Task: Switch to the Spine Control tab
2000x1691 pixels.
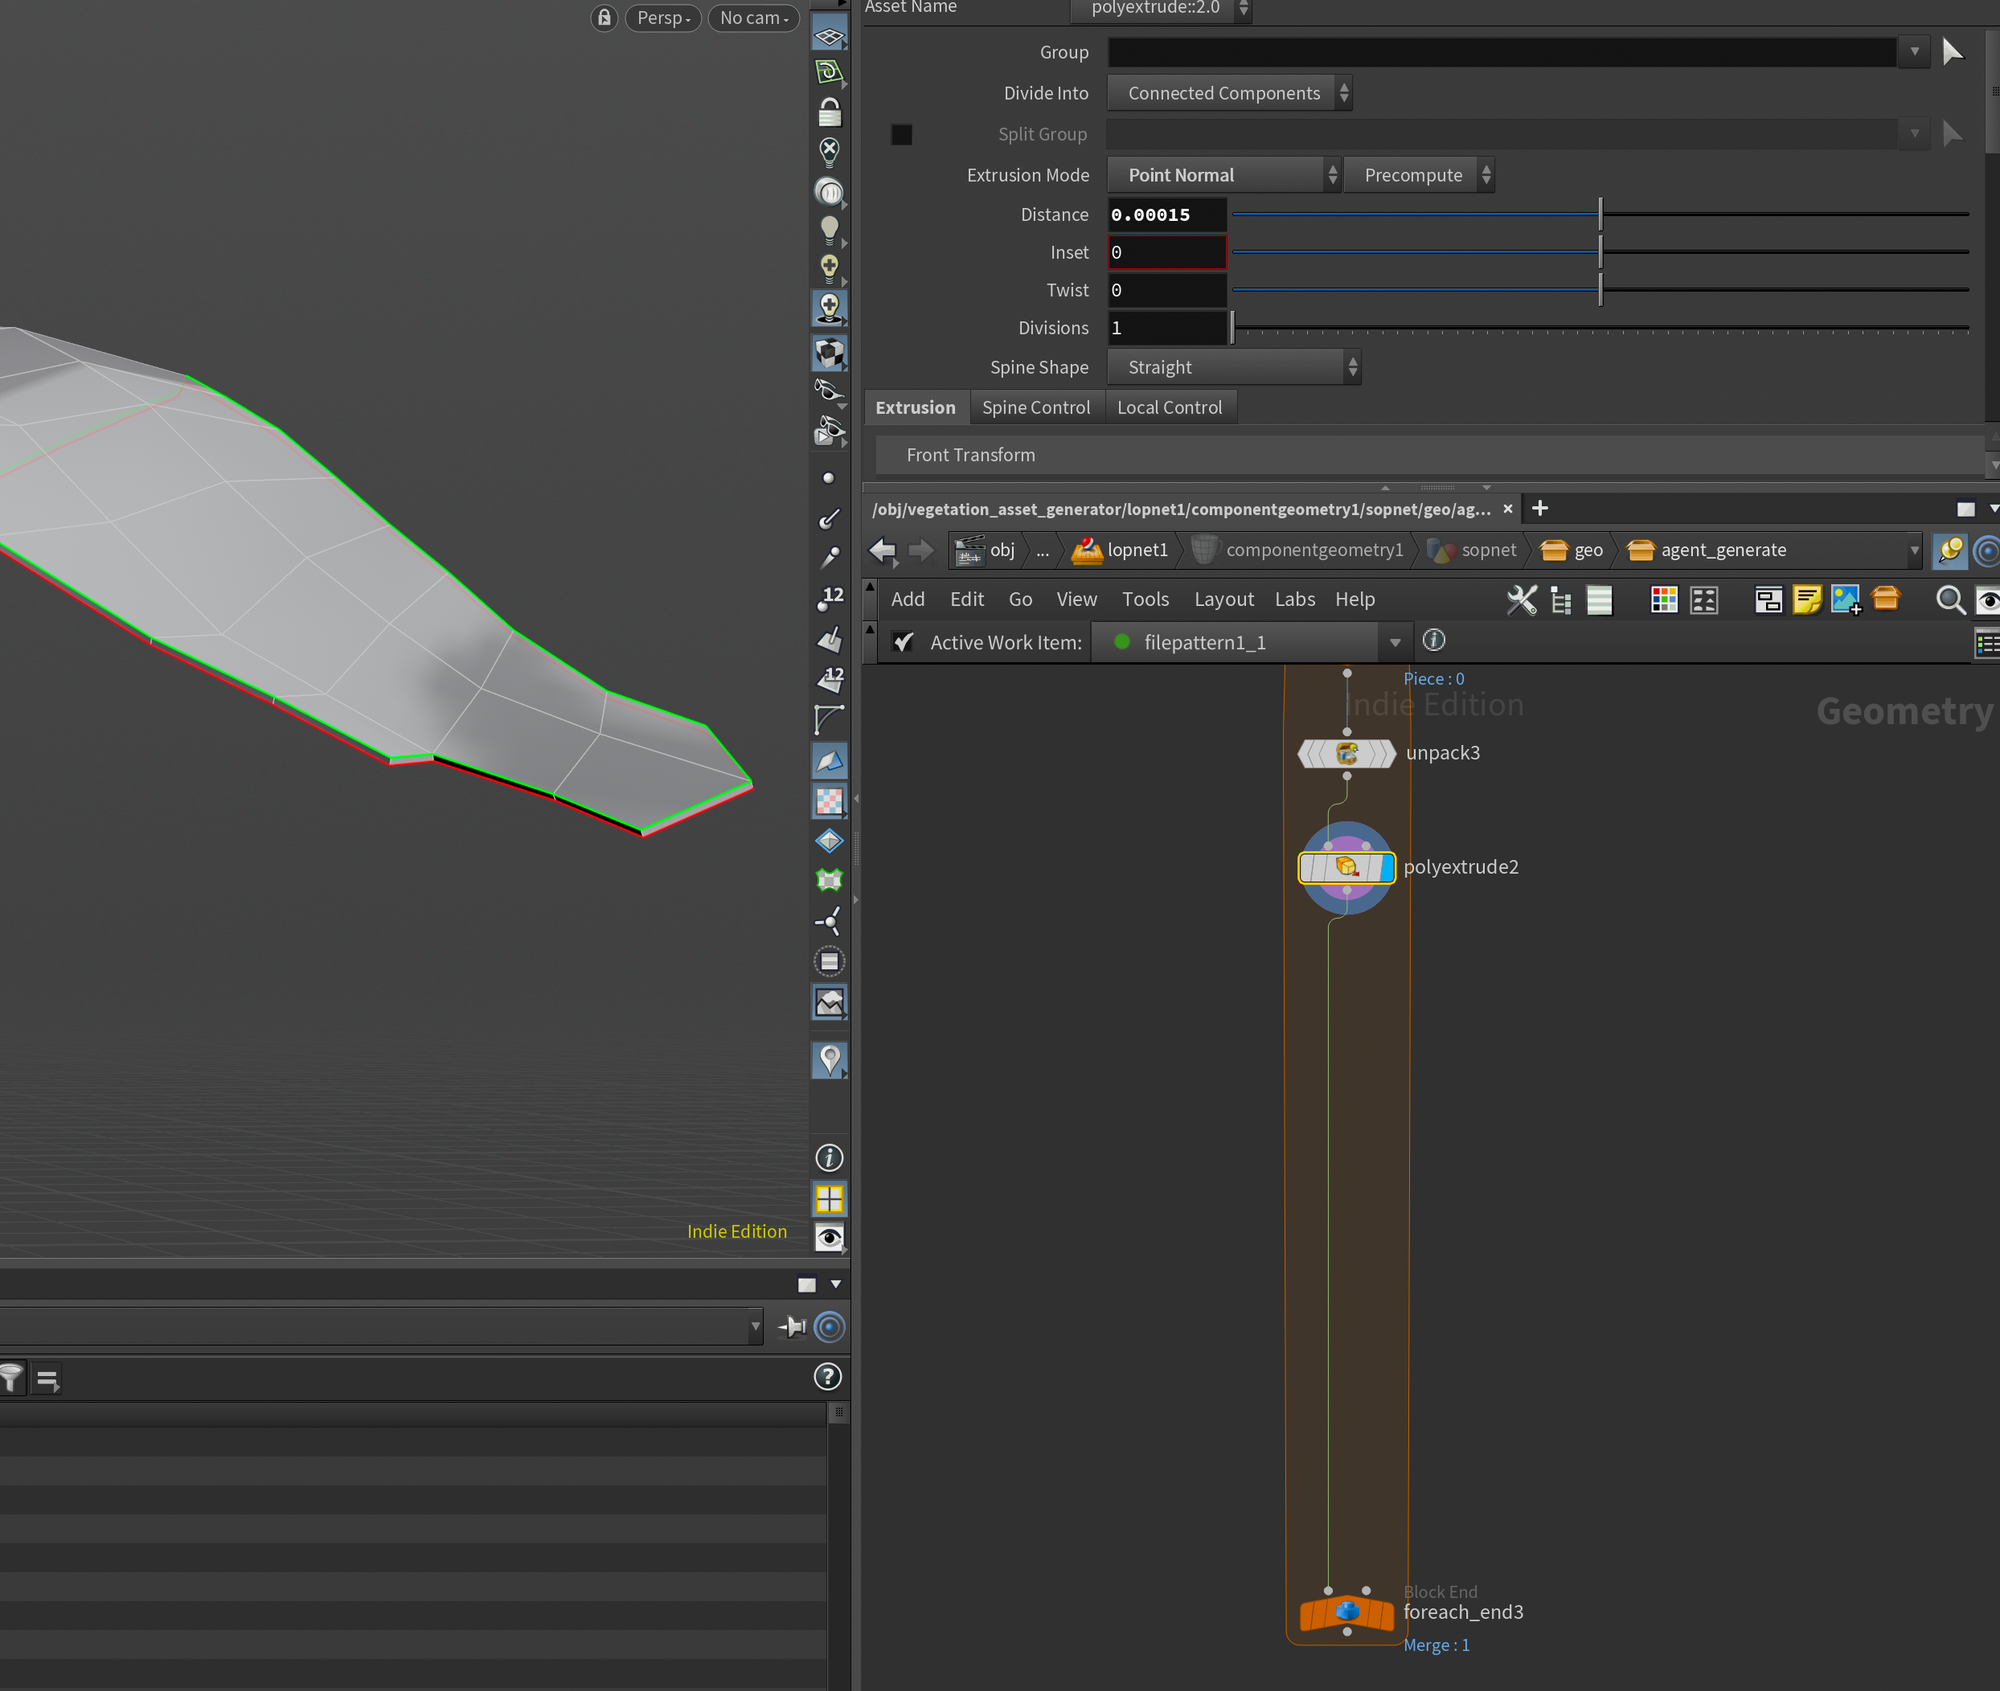Action: [x=1035, y=407]
